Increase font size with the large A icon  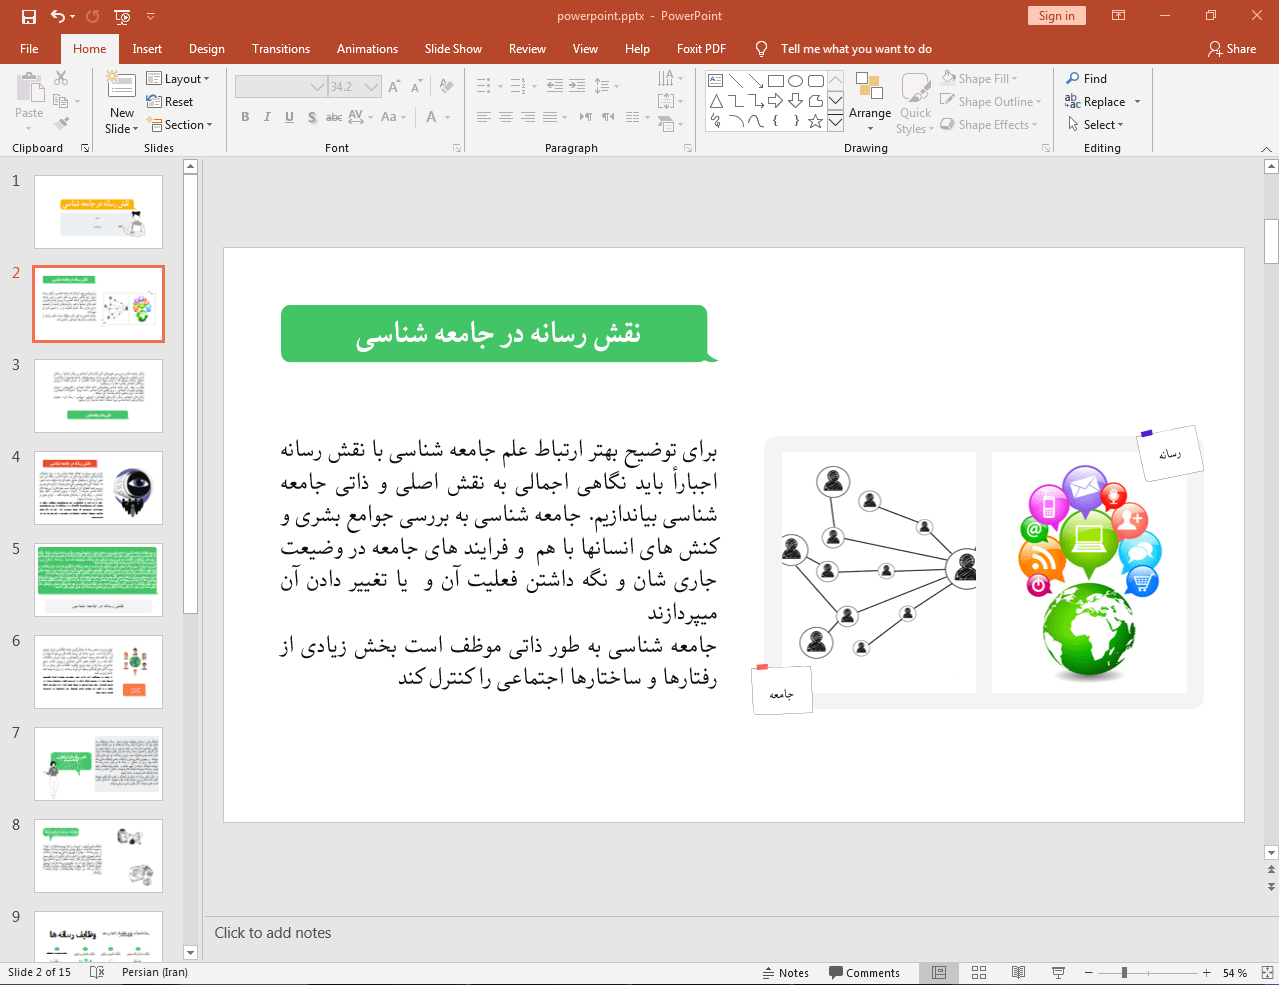coord(394,87)
